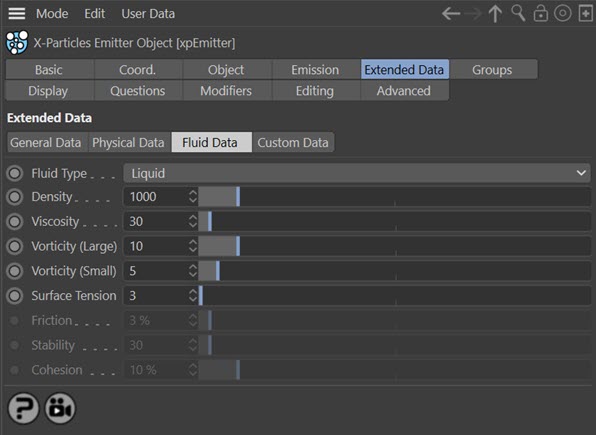The height and width of the screenshot is (435, 596).
Task: Click the Surface Tension parameter label
Action: [74, 295]
